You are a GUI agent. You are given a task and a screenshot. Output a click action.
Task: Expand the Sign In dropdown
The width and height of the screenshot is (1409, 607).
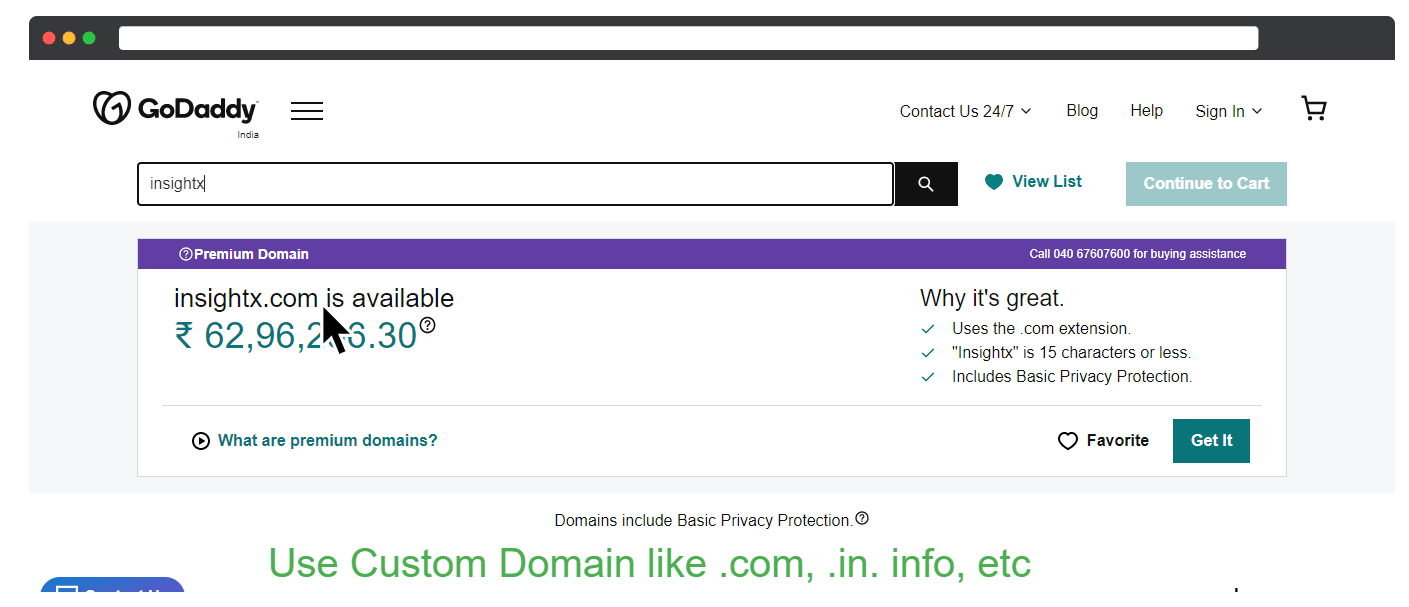[x=1229, y=111]
